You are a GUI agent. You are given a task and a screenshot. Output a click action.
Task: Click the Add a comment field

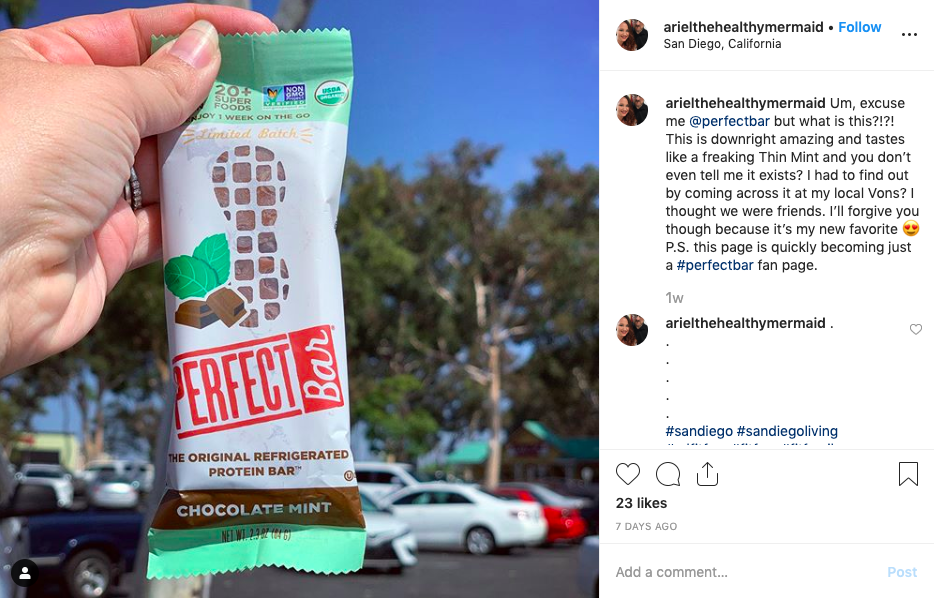tap(745, 572)
